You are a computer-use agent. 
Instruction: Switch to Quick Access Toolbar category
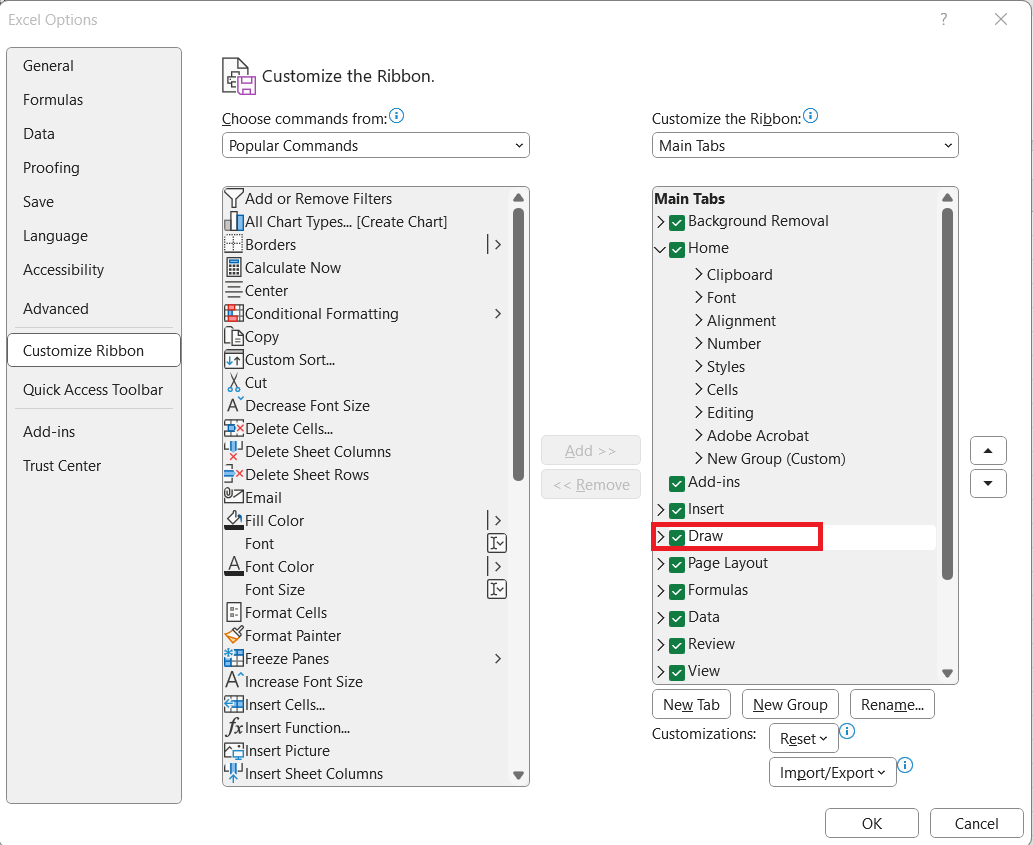[93, 389]
